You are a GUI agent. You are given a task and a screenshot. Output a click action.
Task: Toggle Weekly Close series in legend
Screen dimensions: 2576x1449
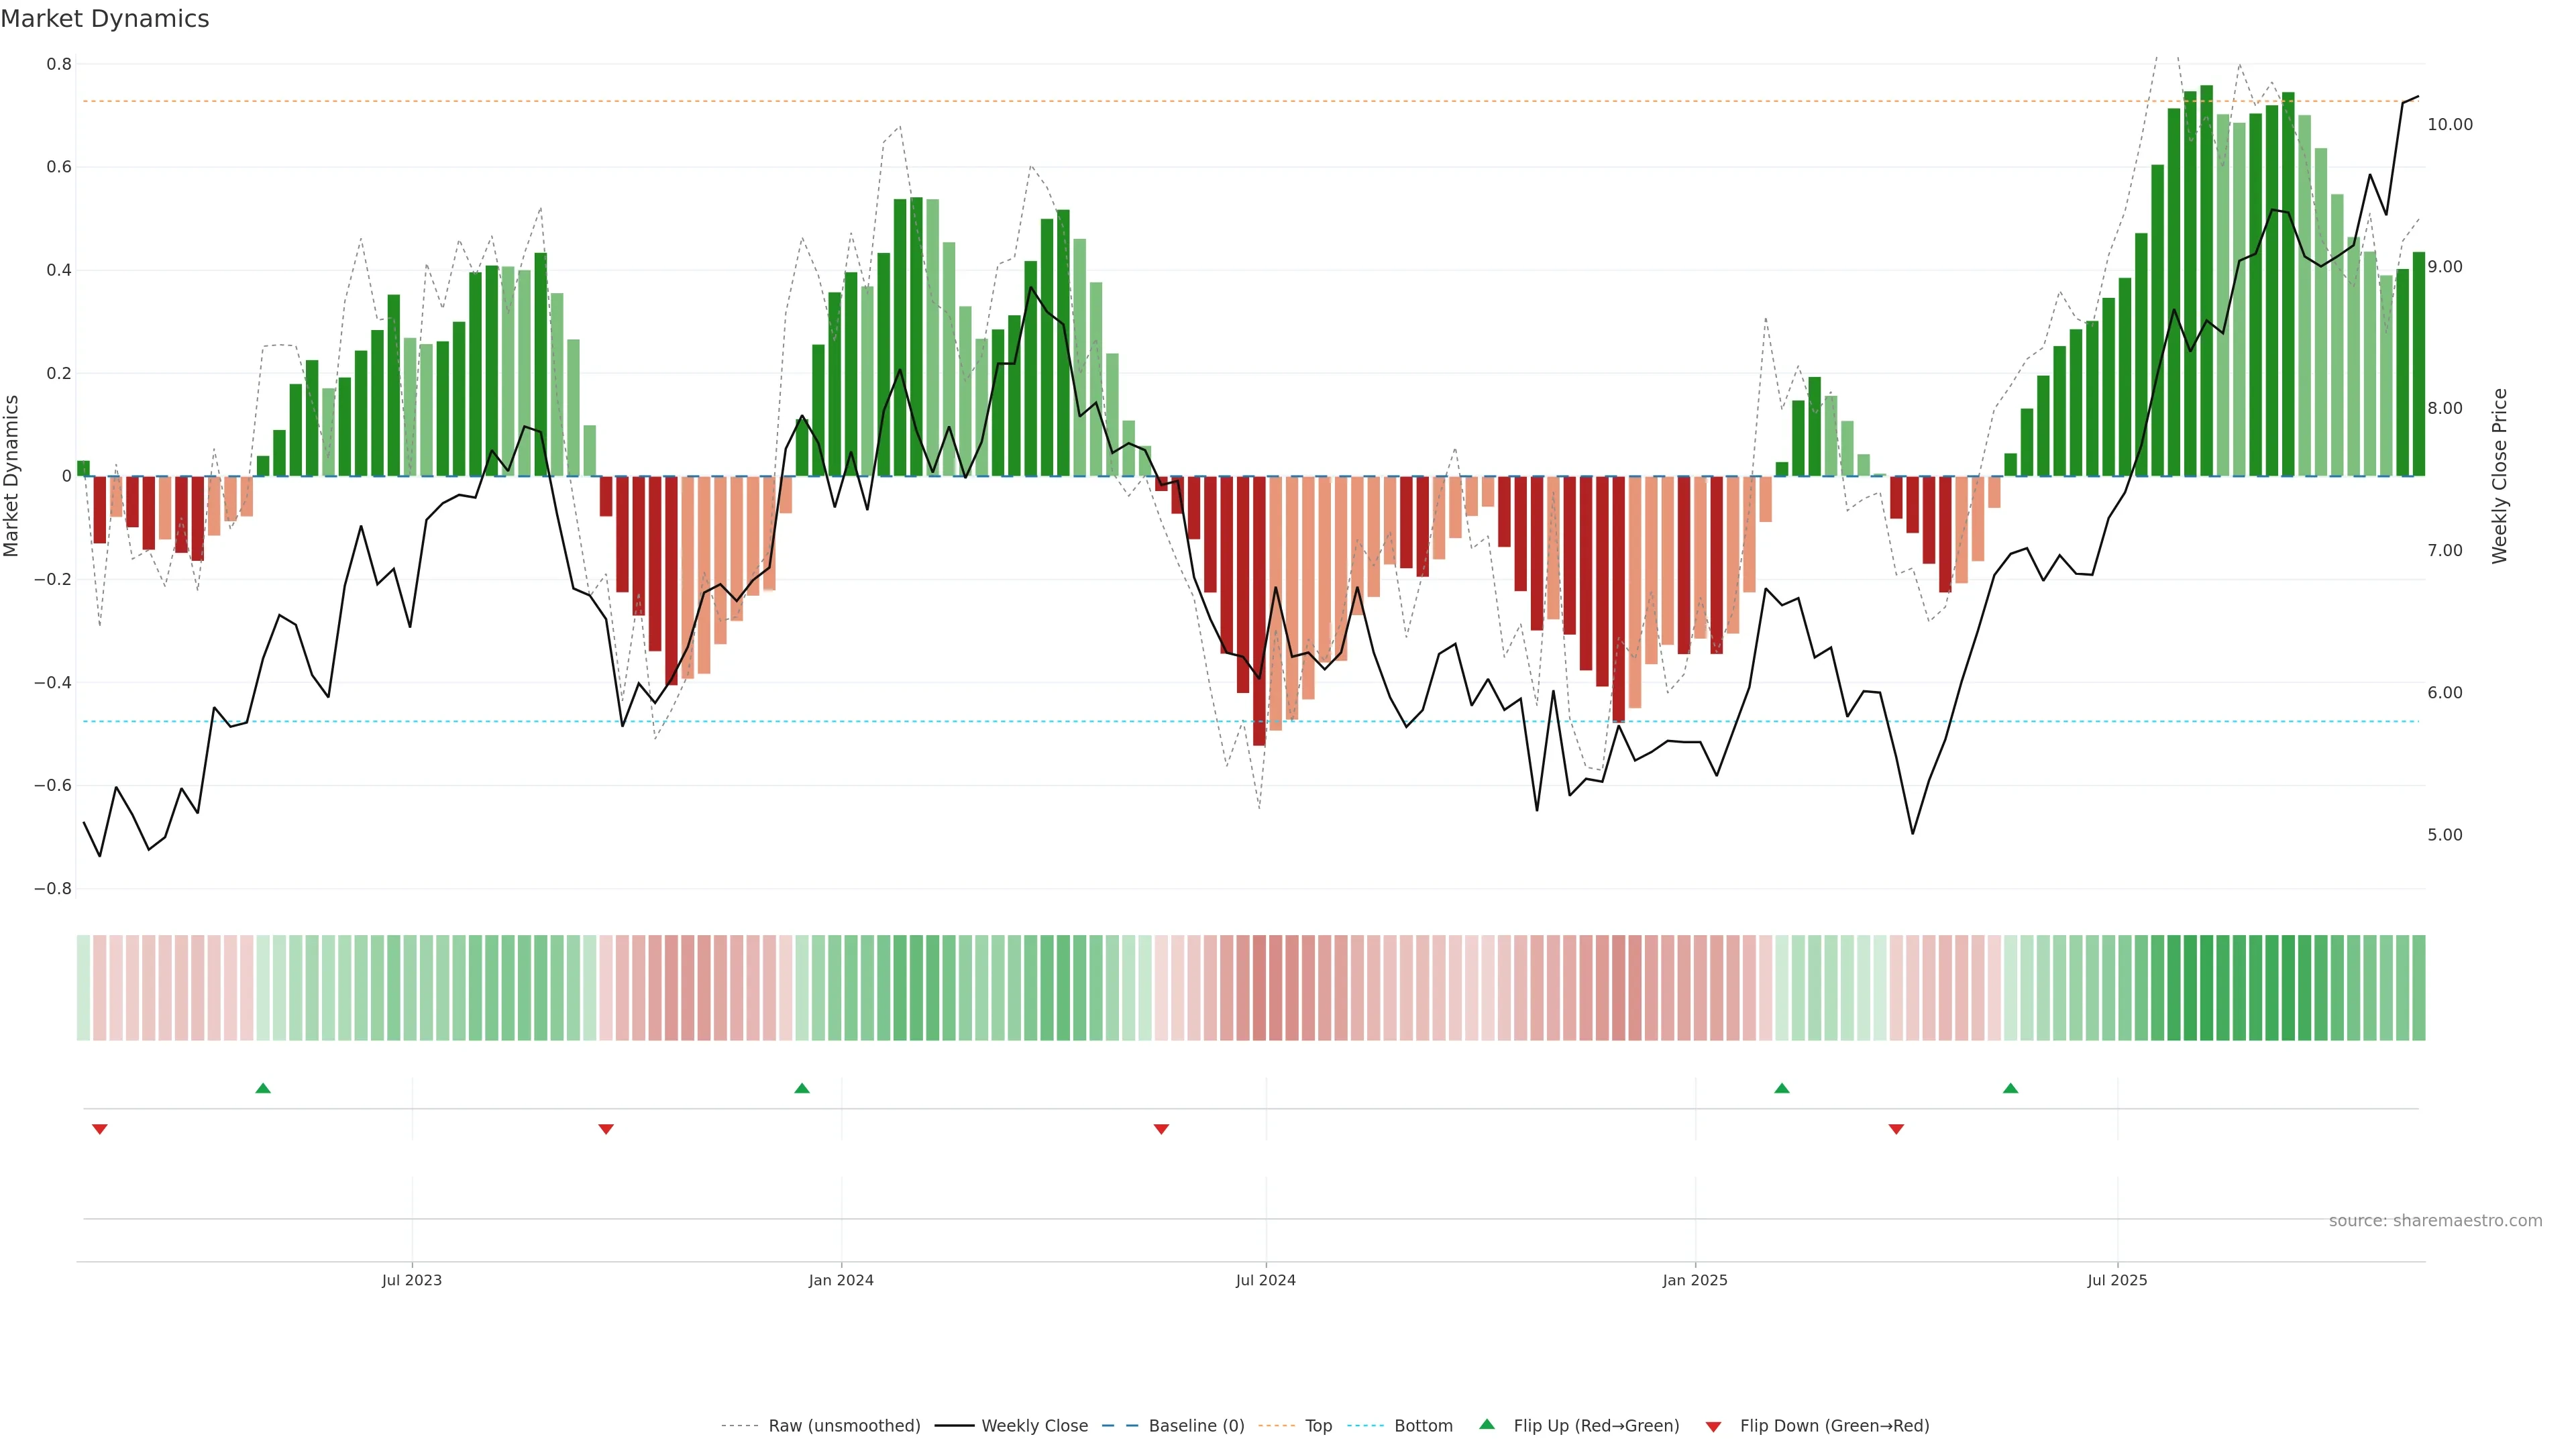[1034, 1426]
